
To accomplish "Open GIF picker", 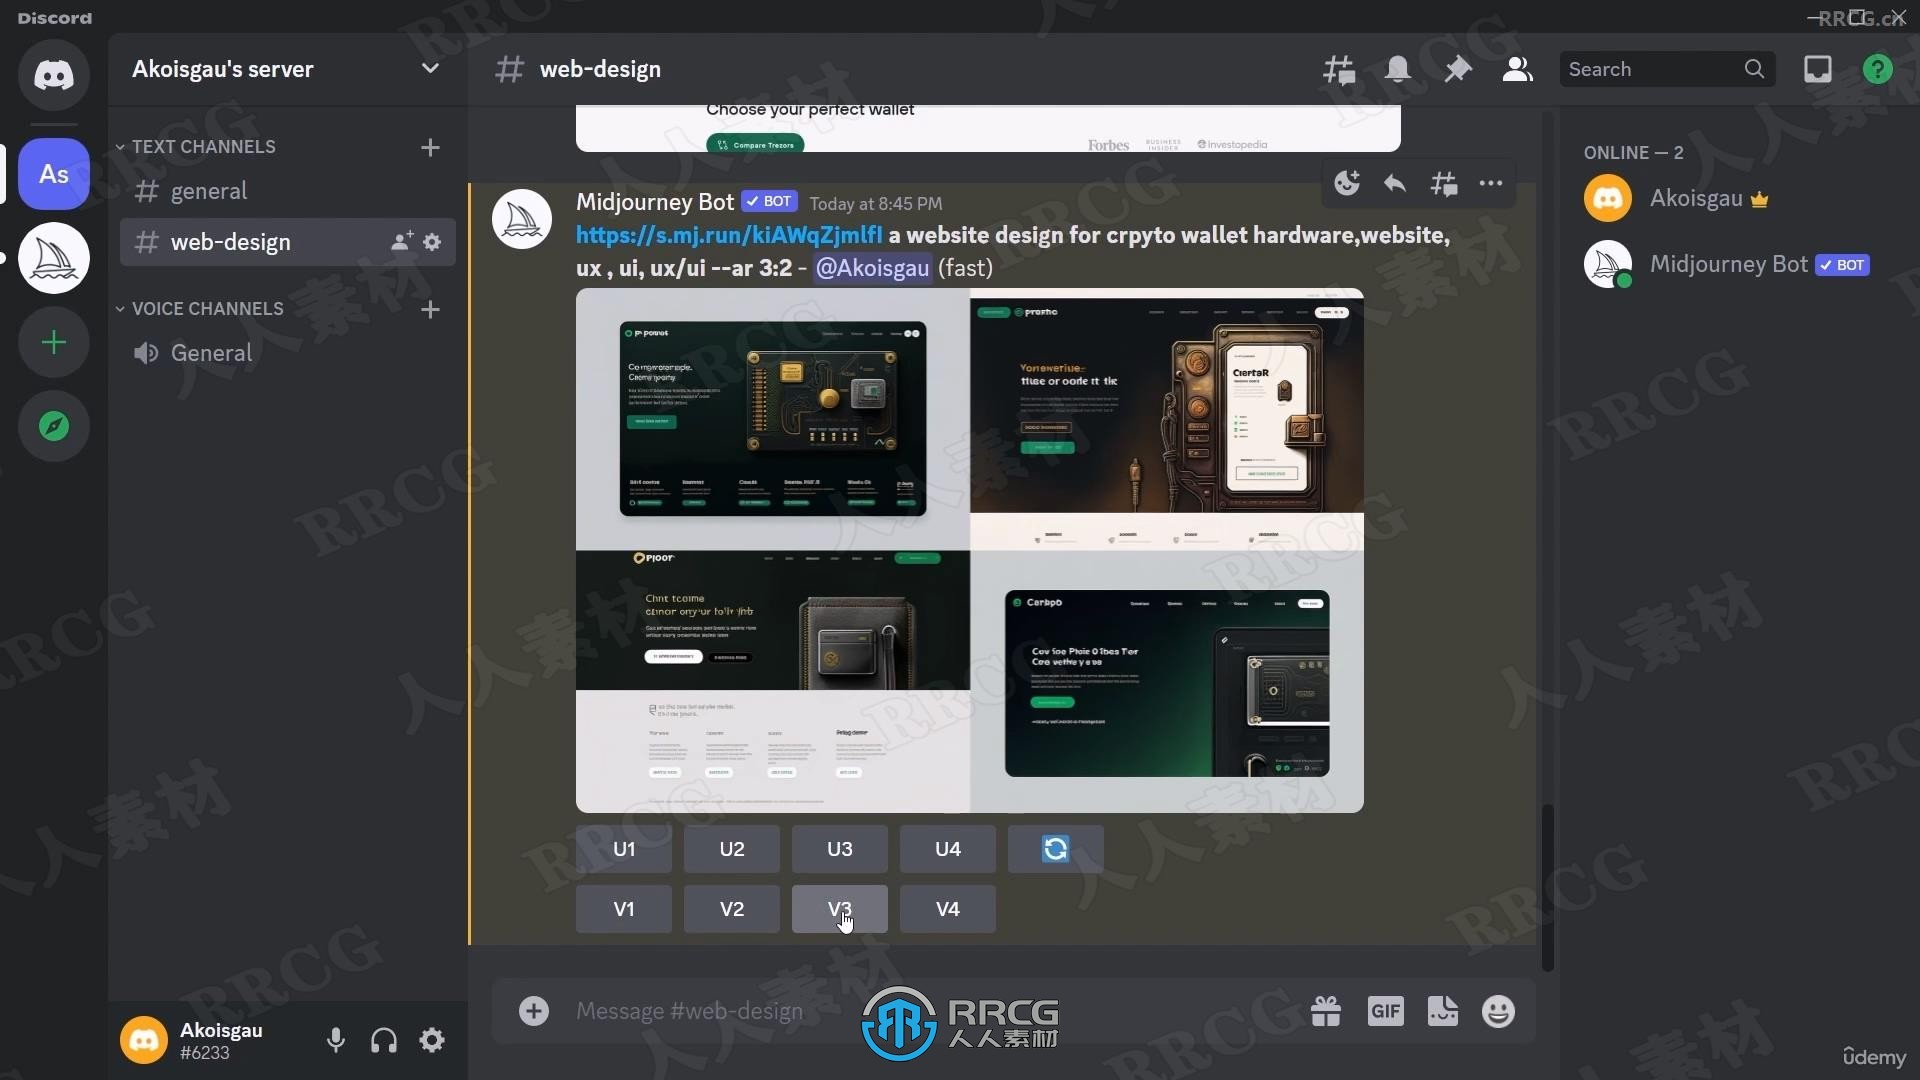I will (1385, 1012).
